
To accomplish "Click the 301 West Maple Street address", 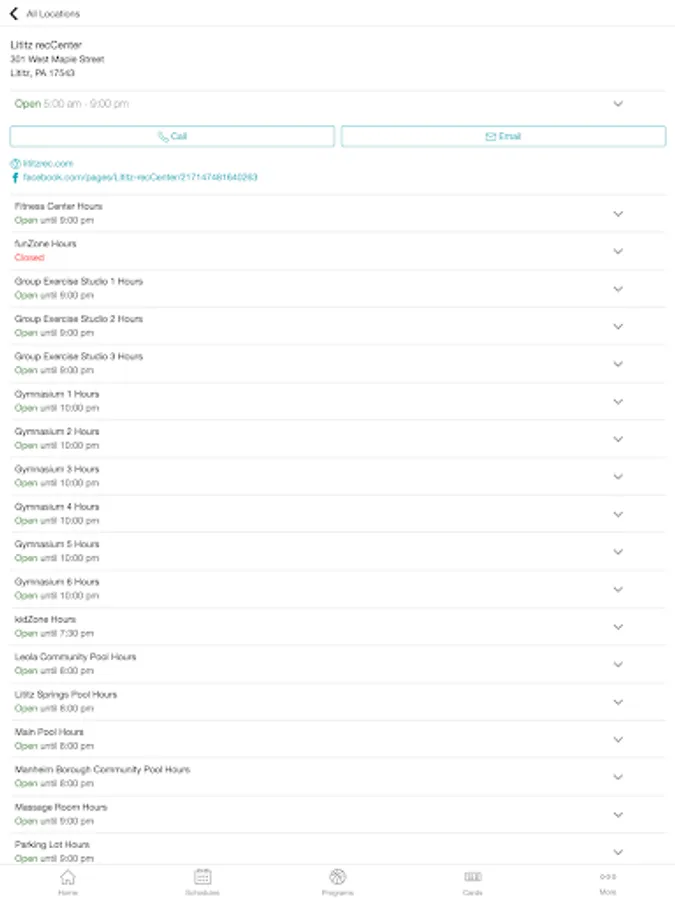I will point(57,59).
